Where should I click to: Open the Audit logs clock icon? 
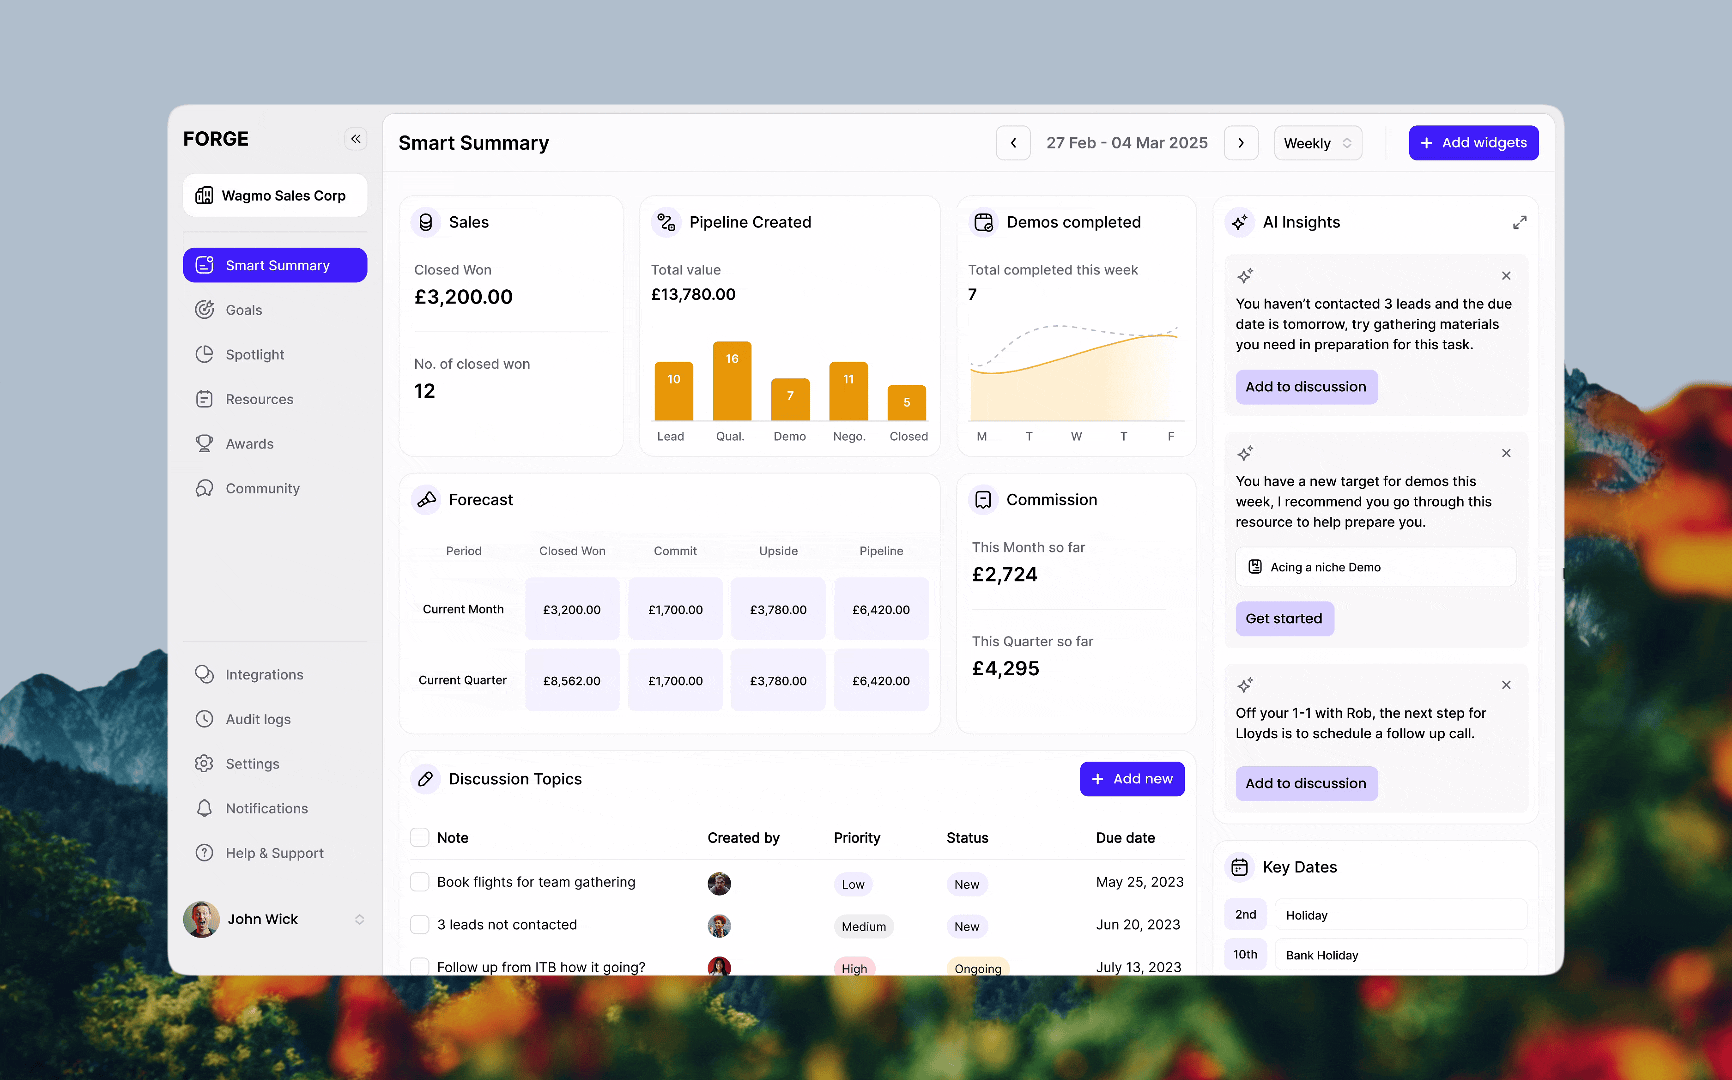pos(204,719)
